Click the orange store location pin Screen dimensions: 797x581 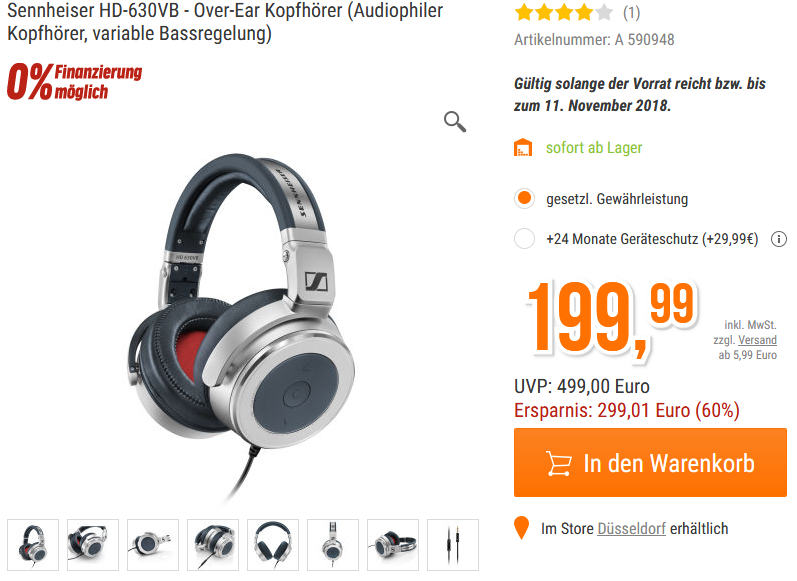coord(522,528)
